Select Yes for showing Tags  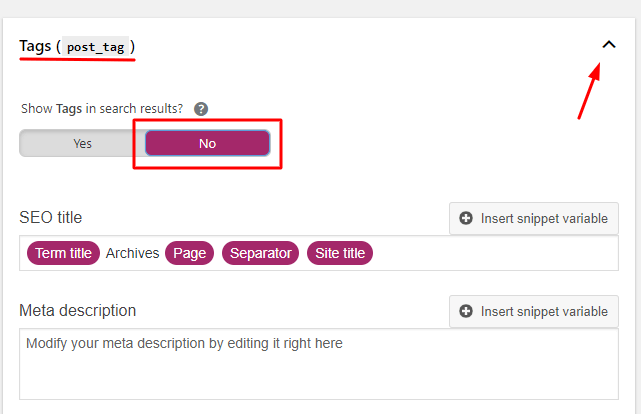[x=82, y=143]
